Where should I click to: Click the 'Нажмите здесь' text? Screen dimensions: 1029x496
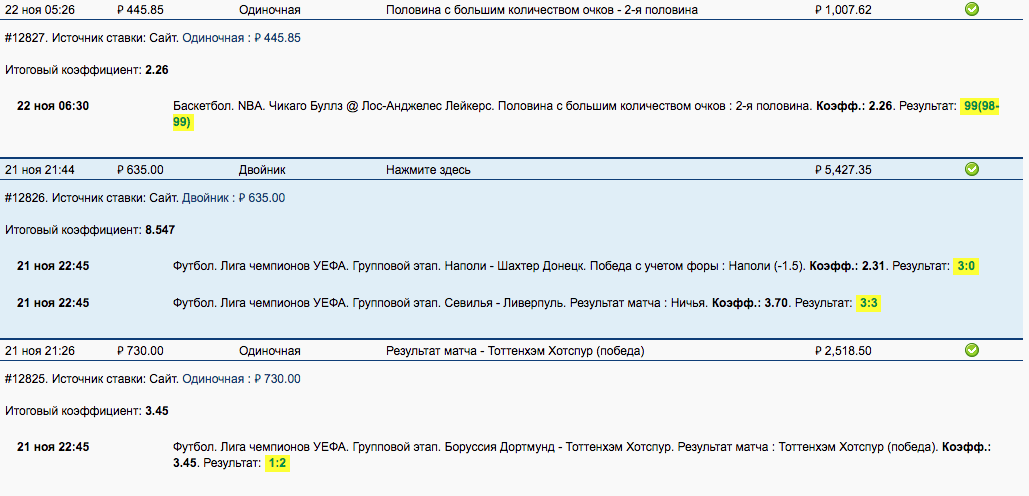tap(428, 170)
